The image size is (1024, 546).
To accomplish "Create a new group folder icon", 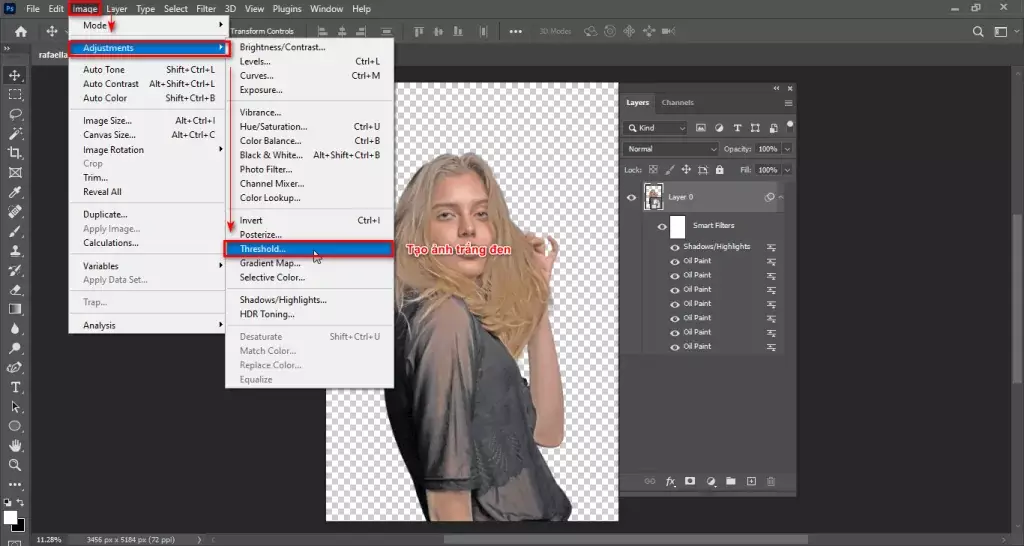I will click(x=731, y=481).
